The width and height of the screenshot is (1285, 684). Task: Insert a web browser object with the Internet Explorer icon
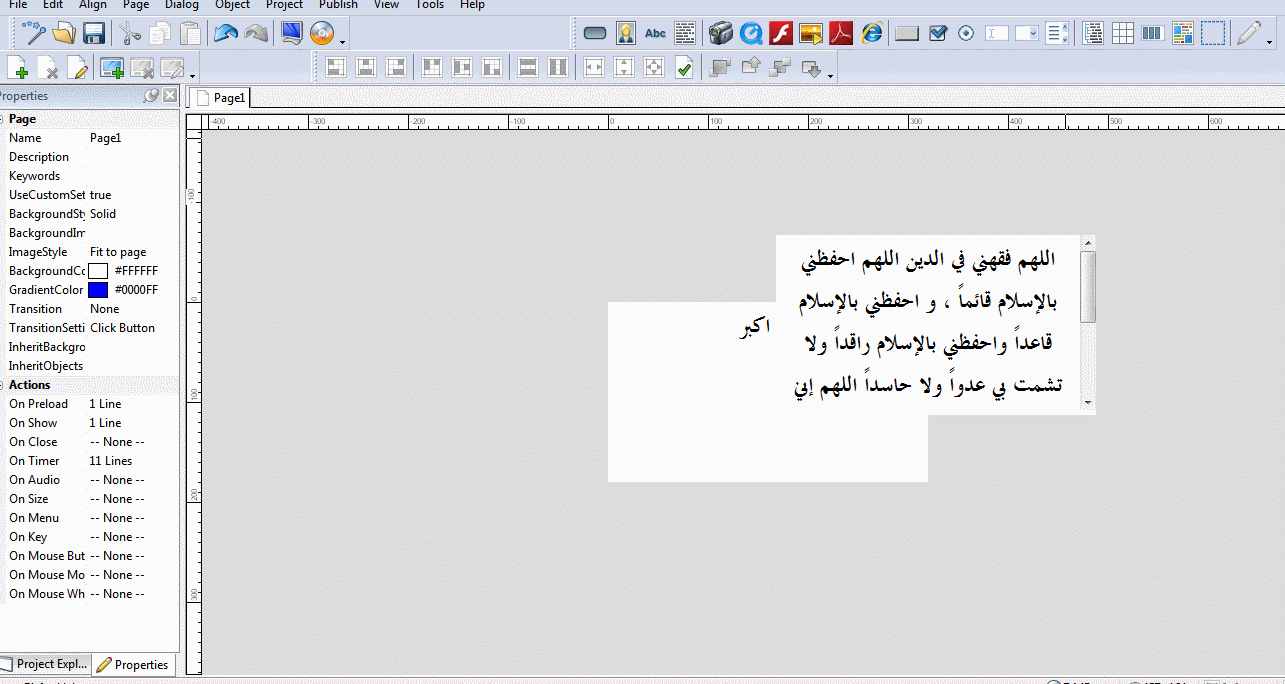(x=872, y=33)
